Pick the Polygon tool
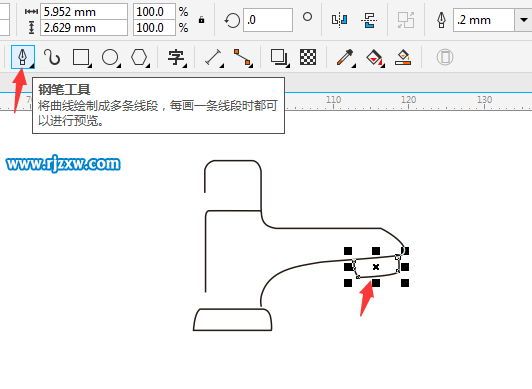The image size is (532, 389). tap(139, 57)
